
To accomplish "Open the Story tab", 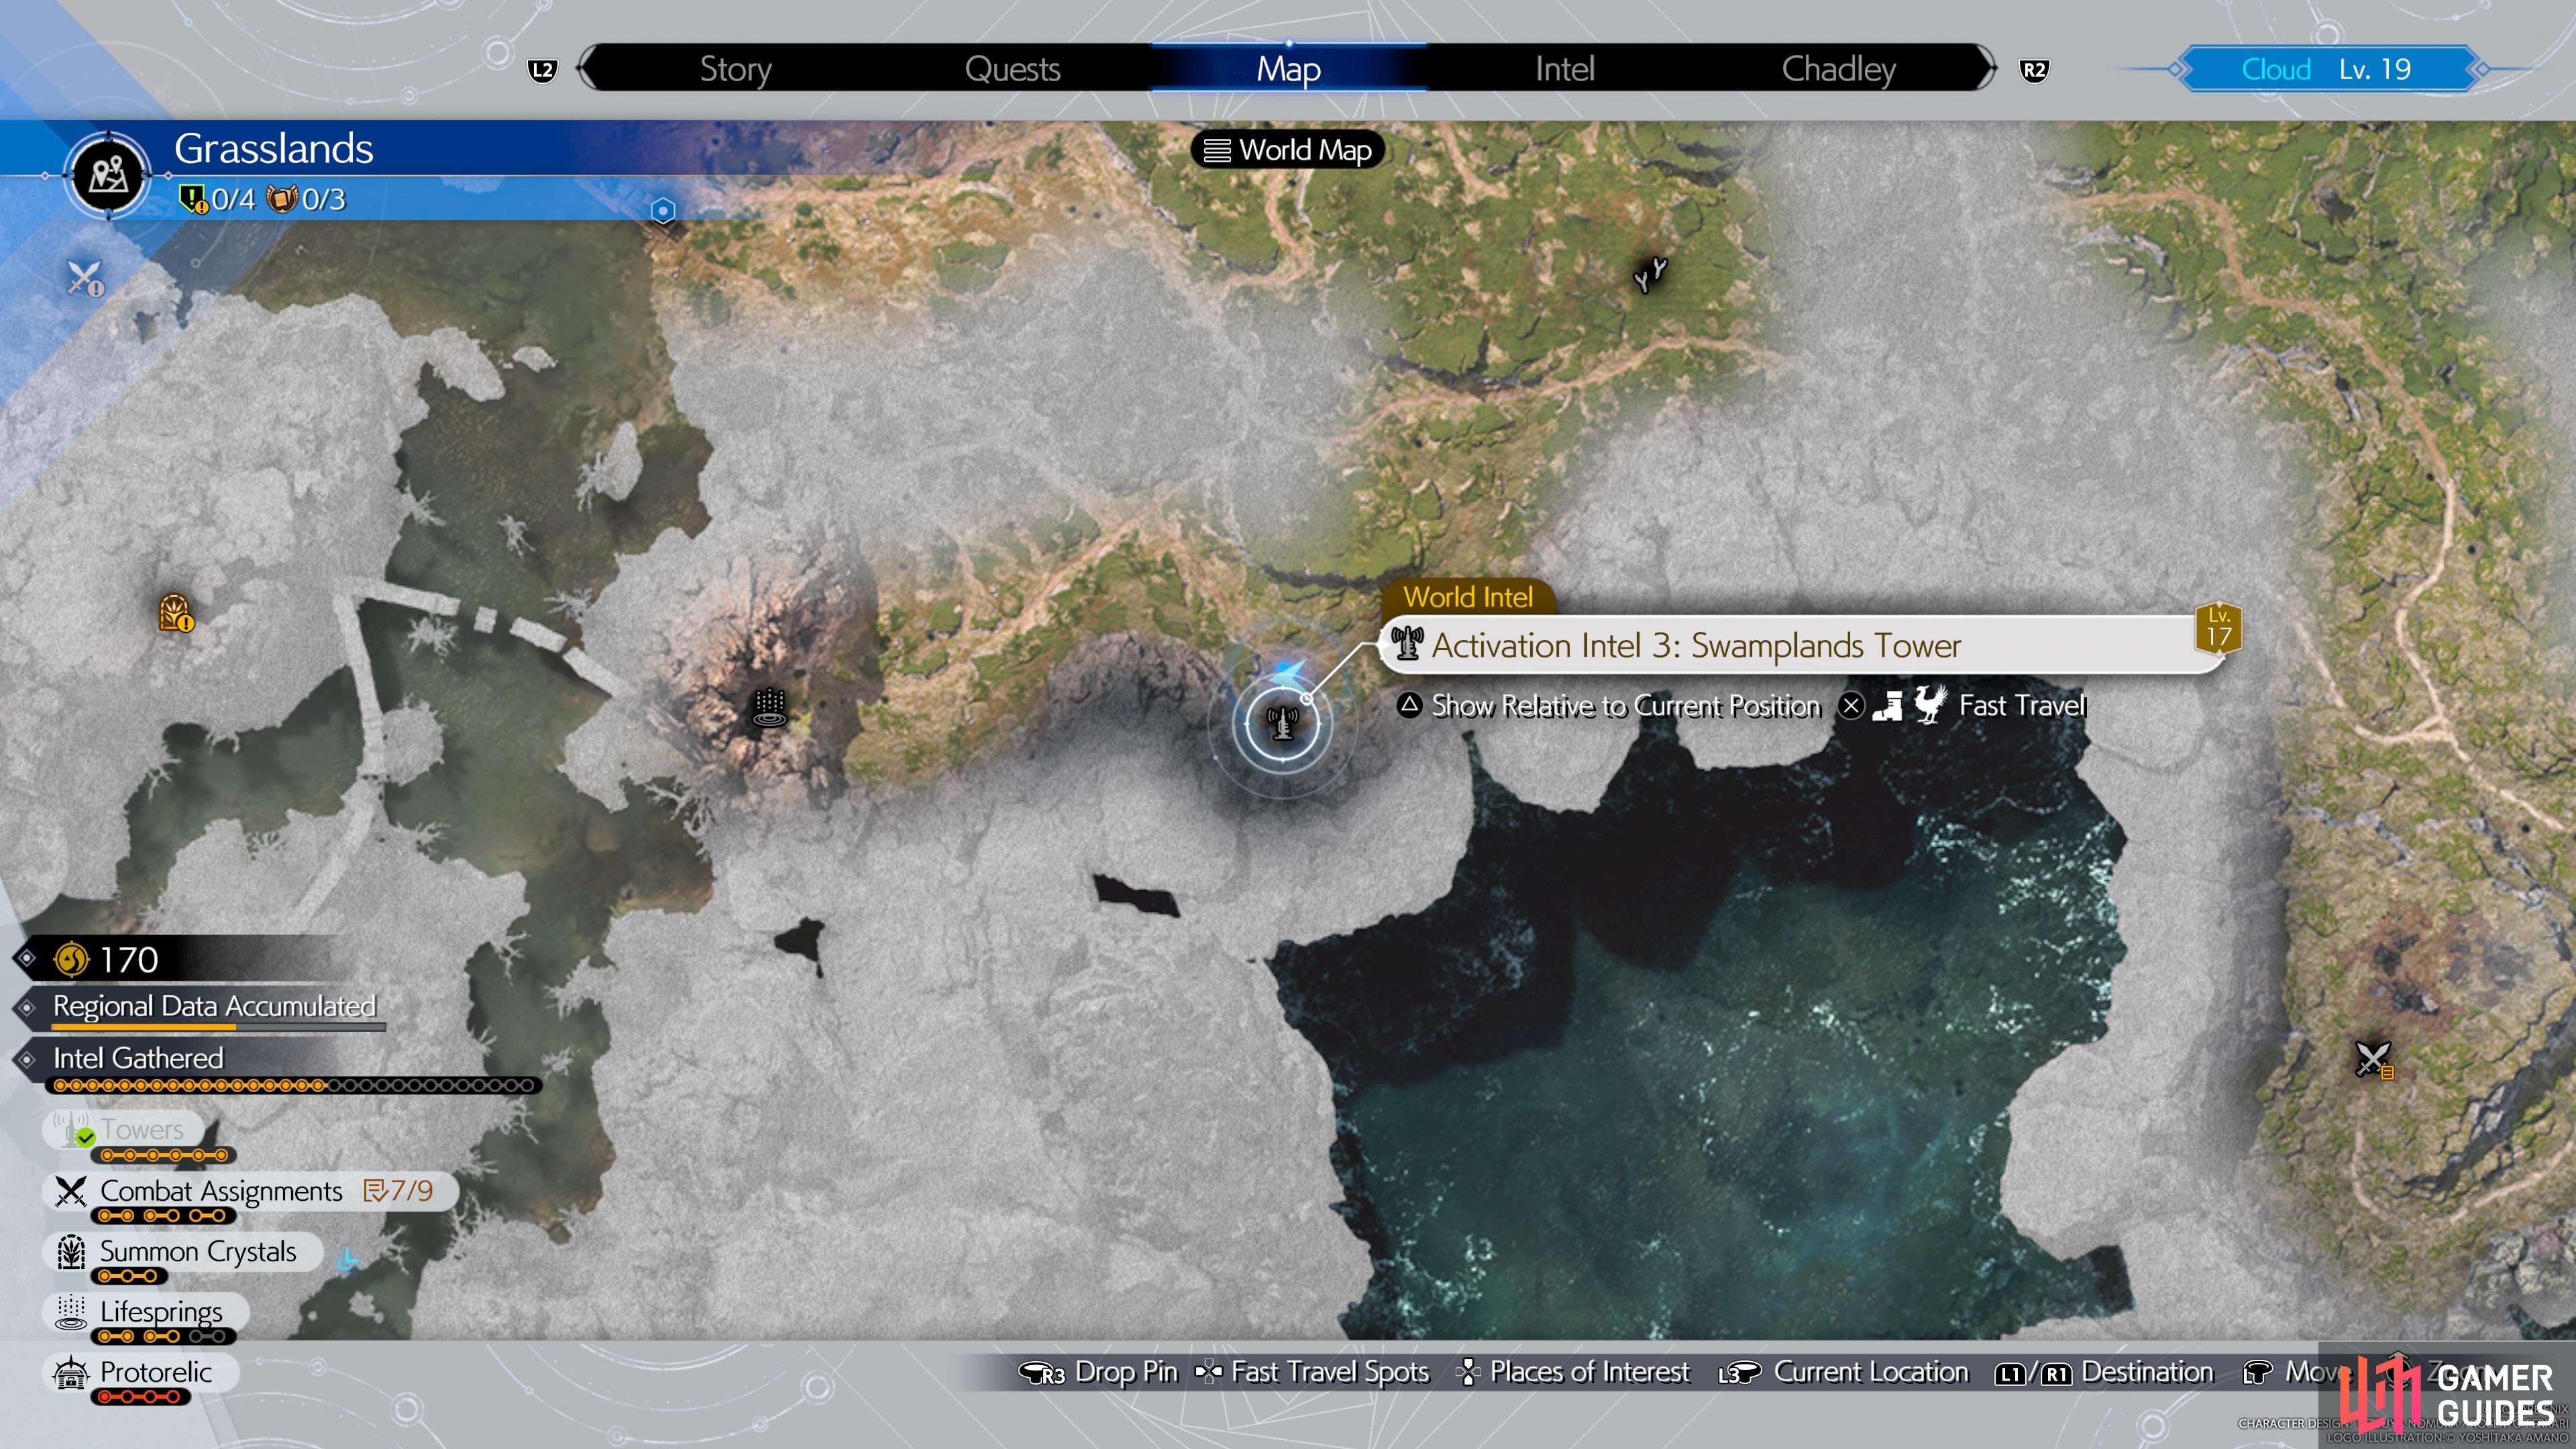I will 735,69.
